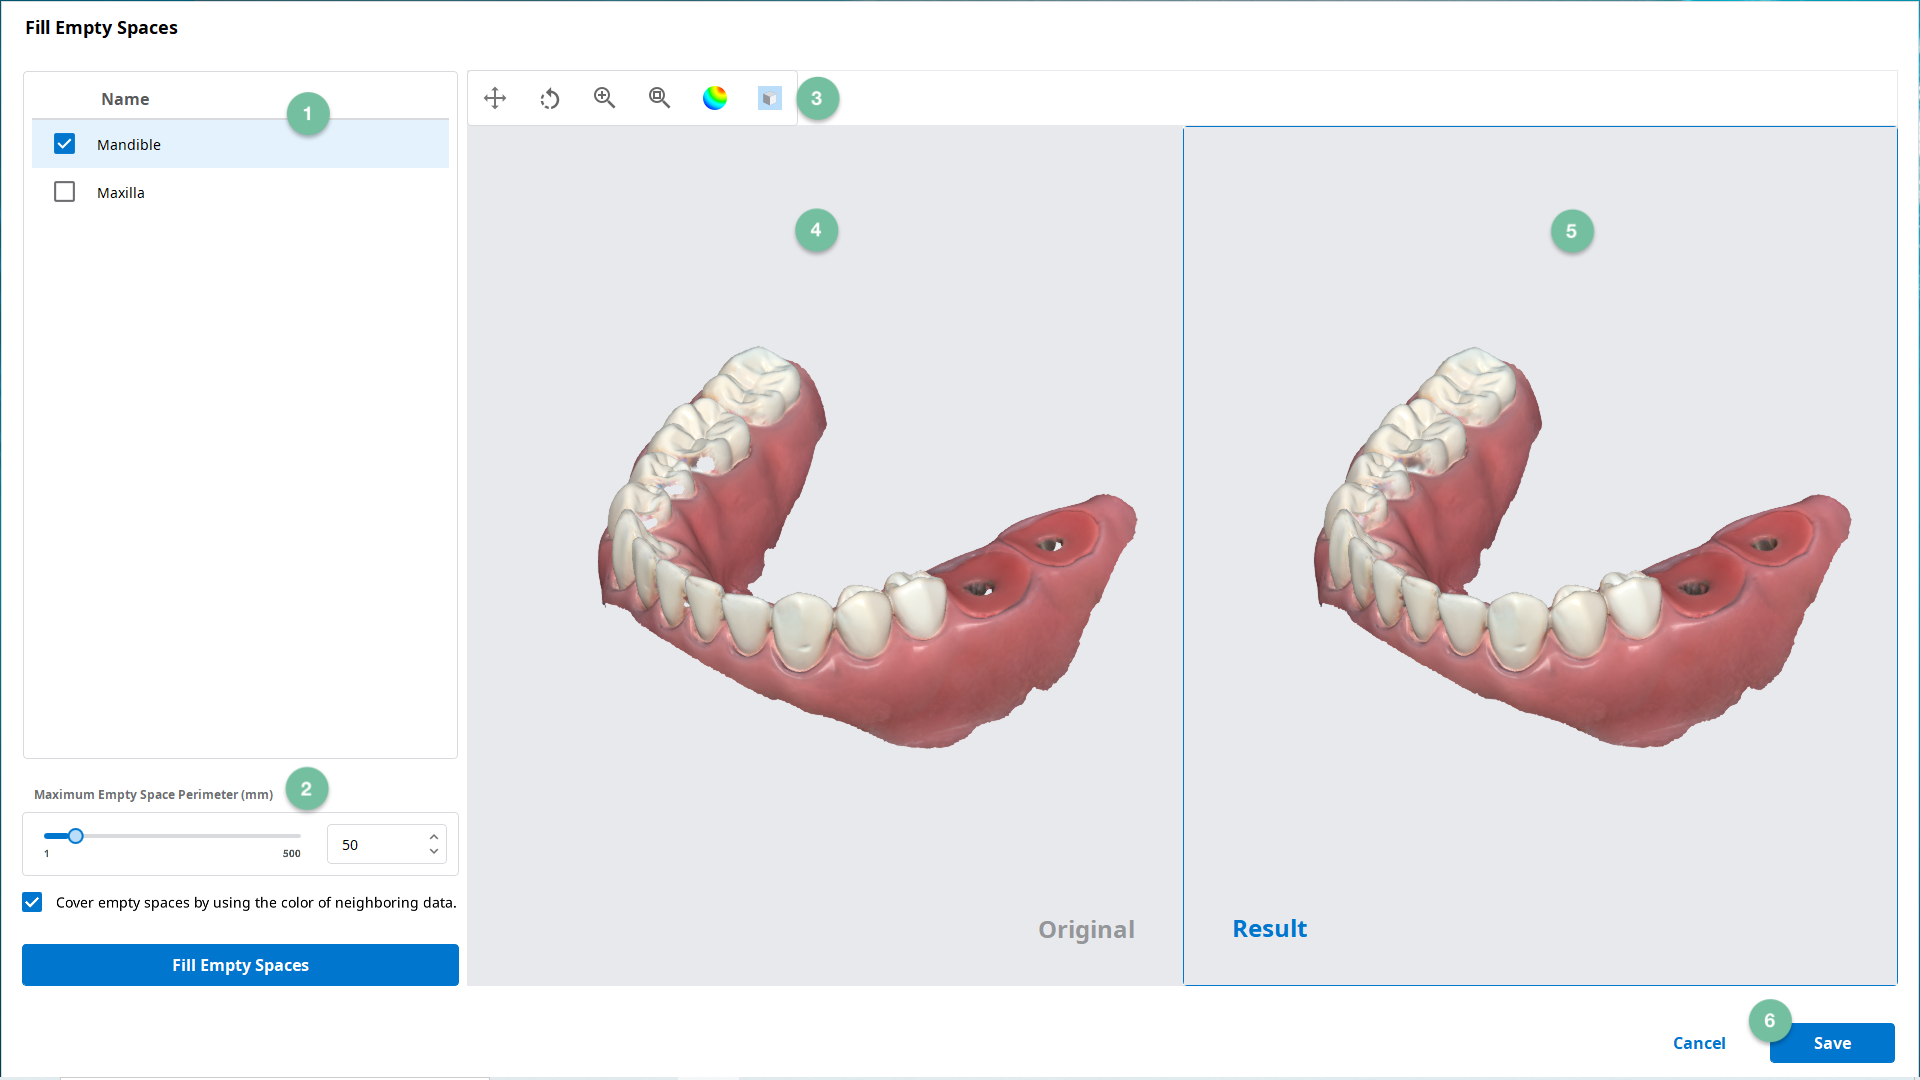Click the Zoom fit magnifier icon
Image resolution: width=1920 pixels, height=1080 pixels.
(x=659, y=98)
